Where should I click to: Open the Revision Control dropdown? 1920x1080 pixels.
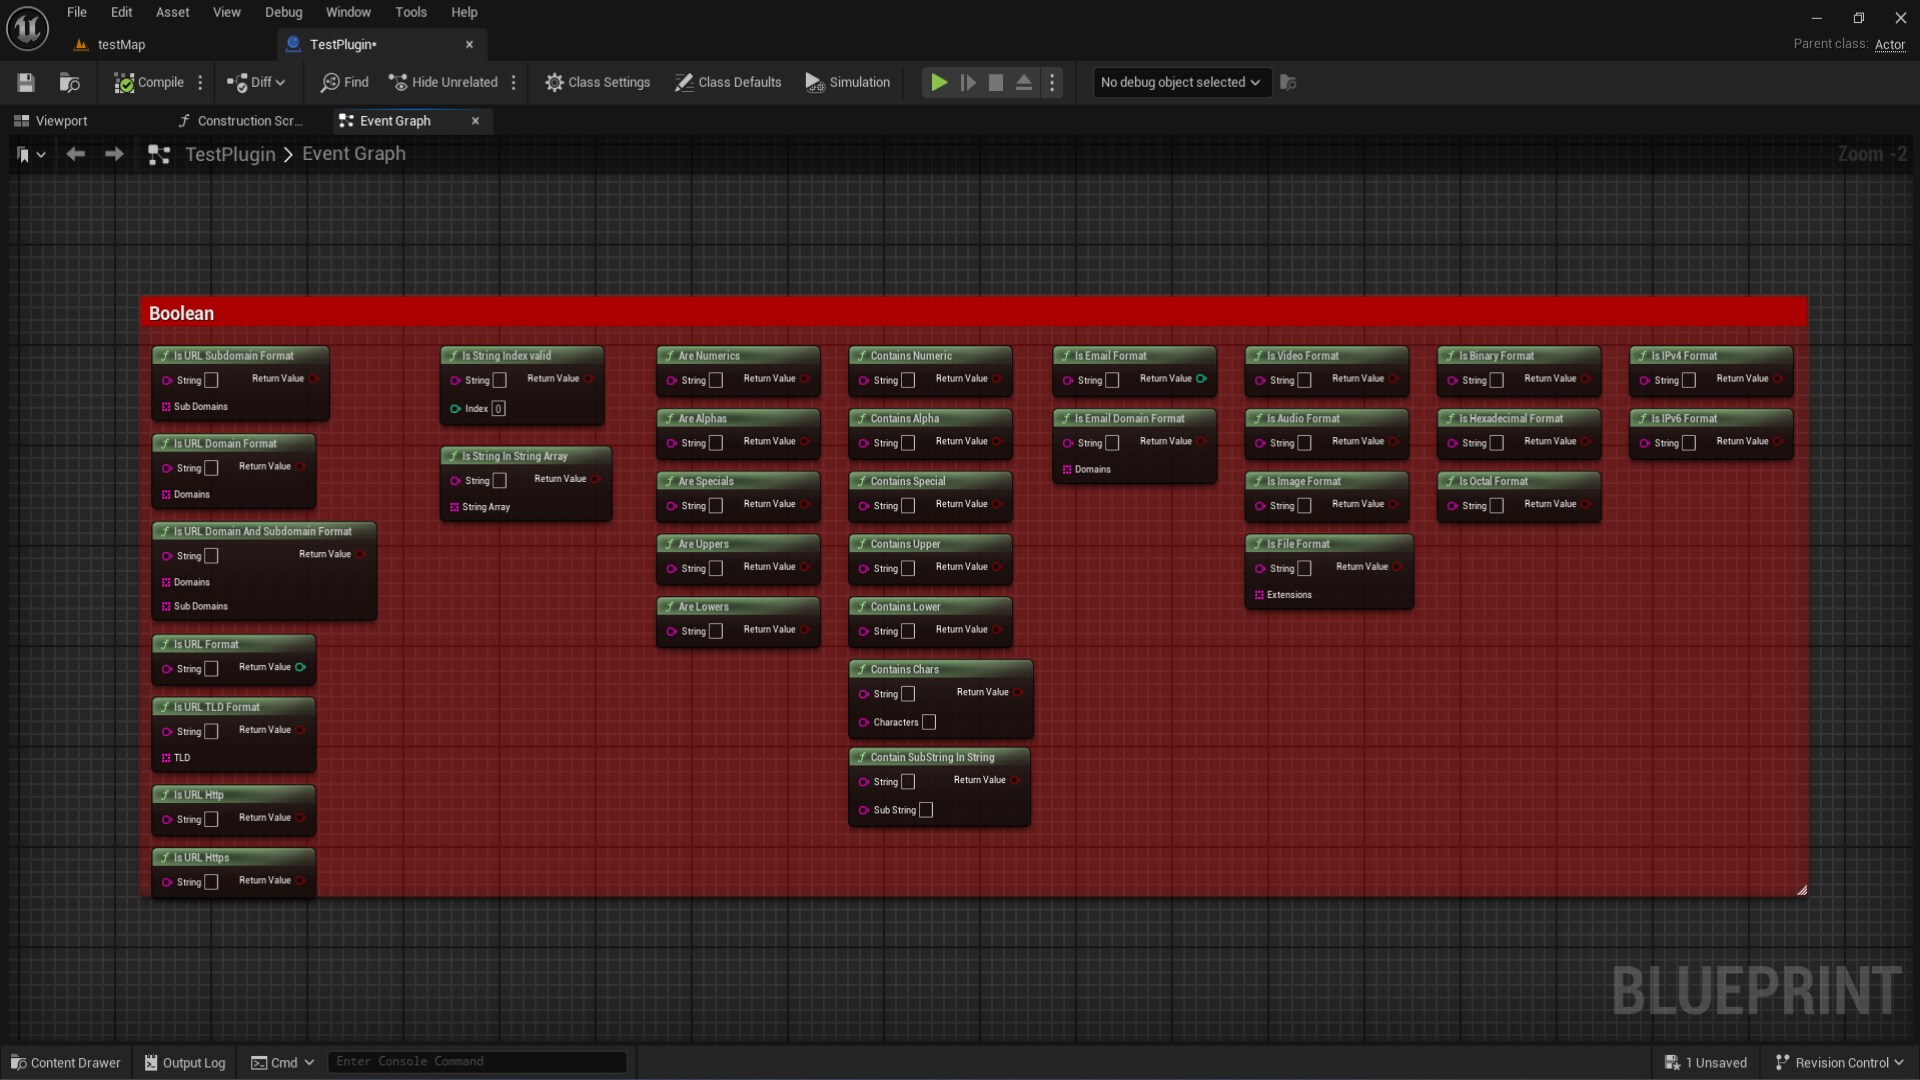click(x=1840, y=1063)
